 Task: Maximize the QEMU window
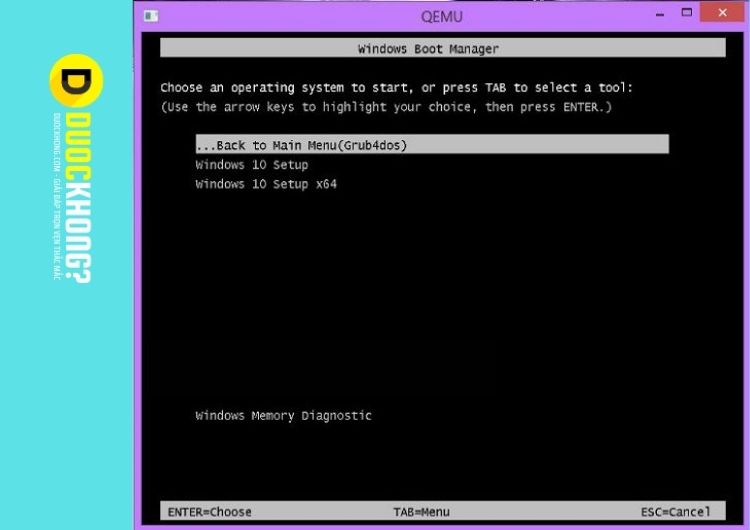point(687,13)
